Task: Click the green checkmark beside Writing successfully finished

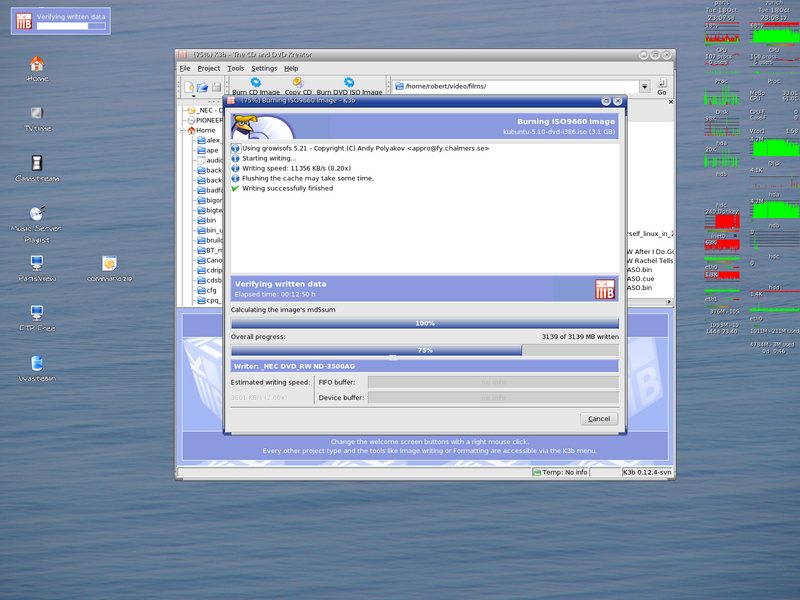Action: [x=235, y=188]
